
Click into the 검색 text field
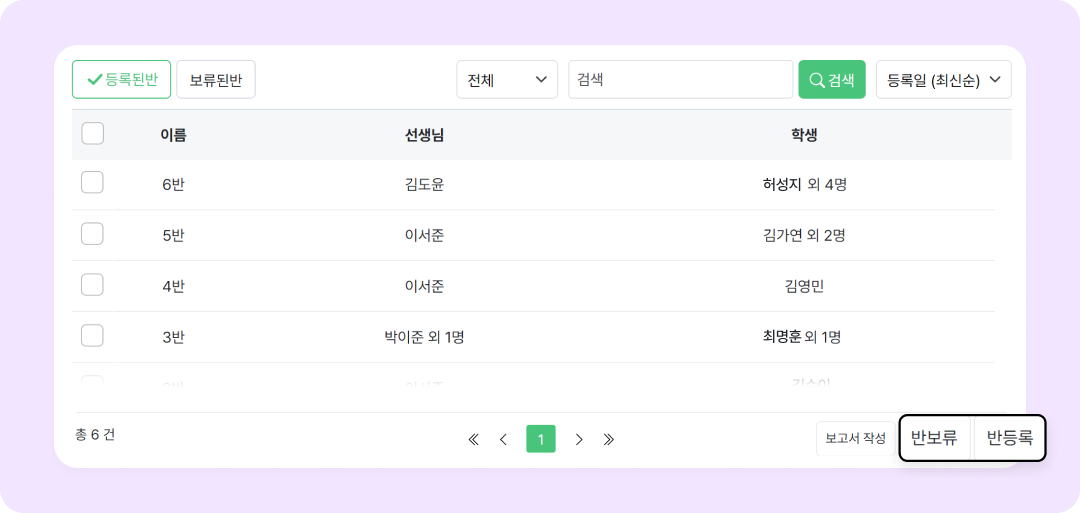(680, 80)
